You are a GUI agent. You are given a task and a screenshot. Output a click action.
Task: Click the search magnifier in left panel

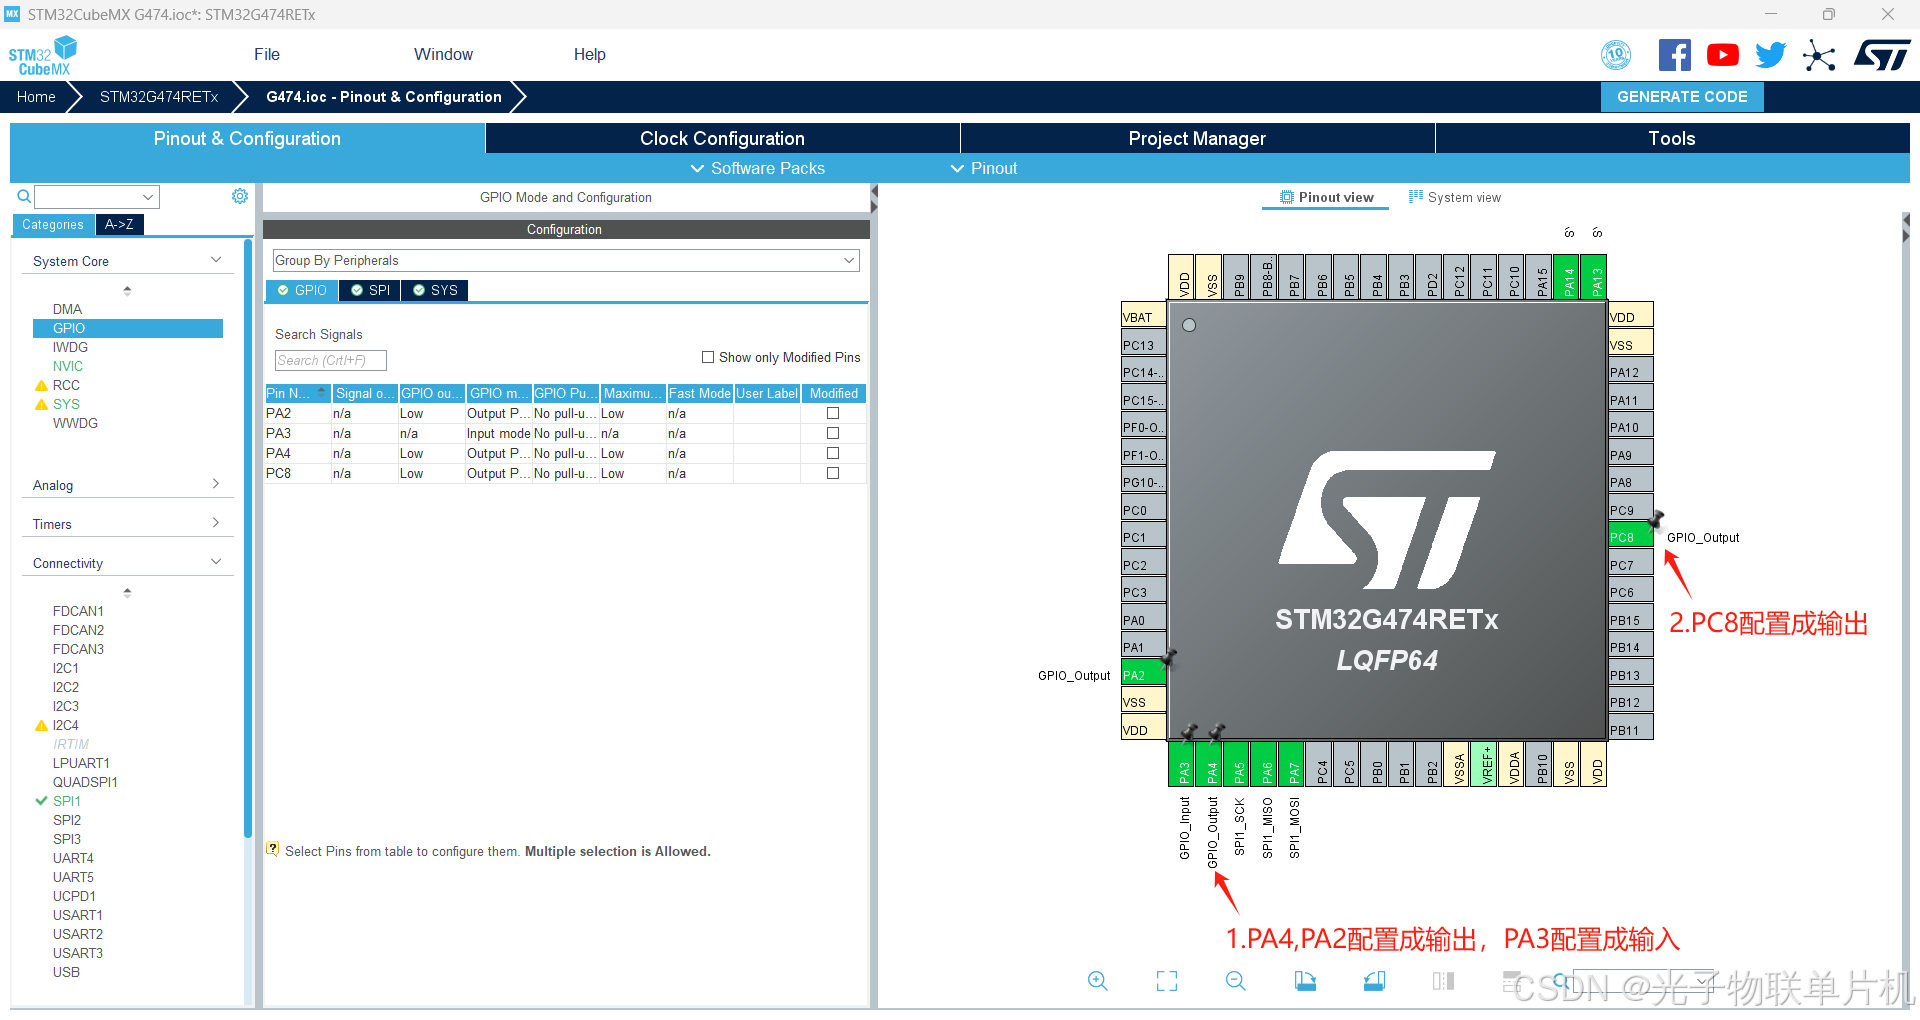24,196
